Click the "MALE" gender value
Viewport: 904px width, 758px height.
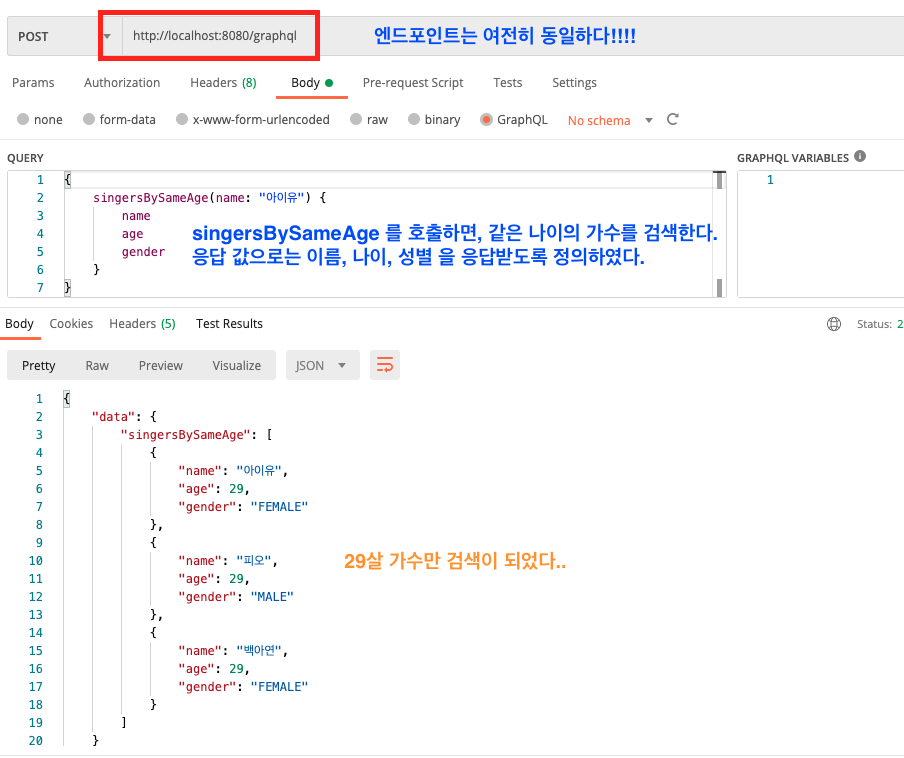[272, 597]
